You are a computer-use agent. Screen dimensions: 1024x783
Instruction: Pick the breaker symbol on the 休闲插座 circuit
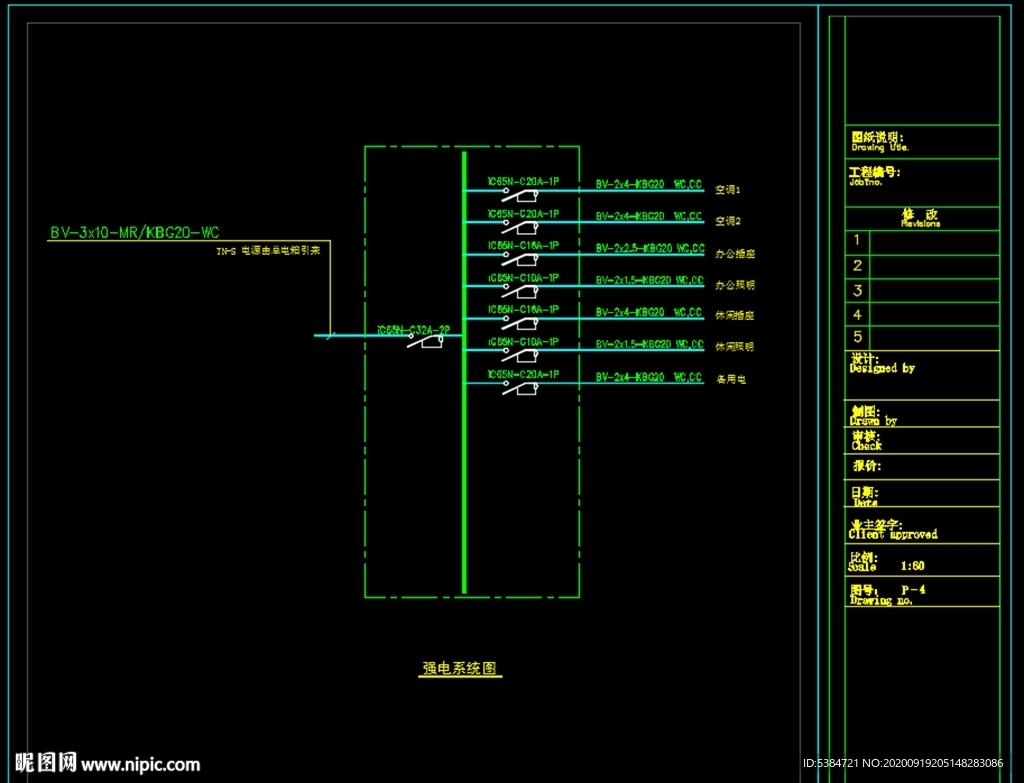[x=520, y=323]
